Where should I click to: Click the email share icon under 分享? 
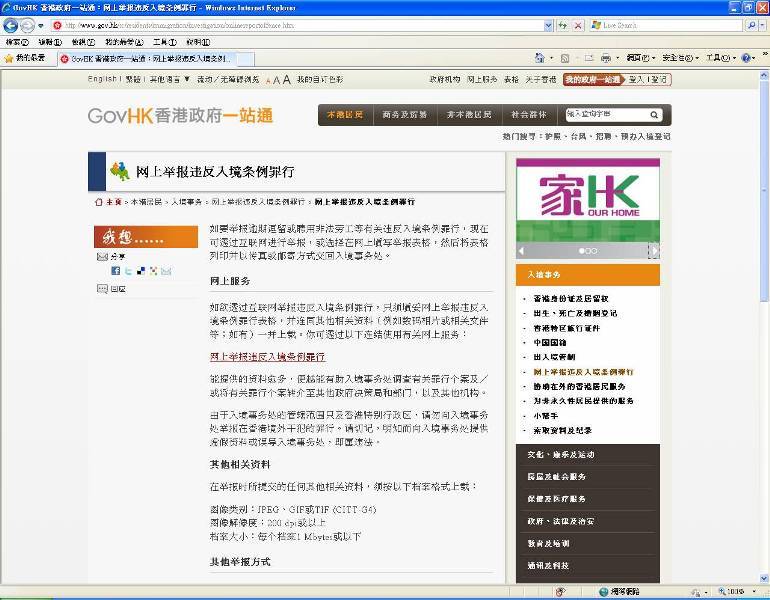pyautogui.click(x=166, y=271)
